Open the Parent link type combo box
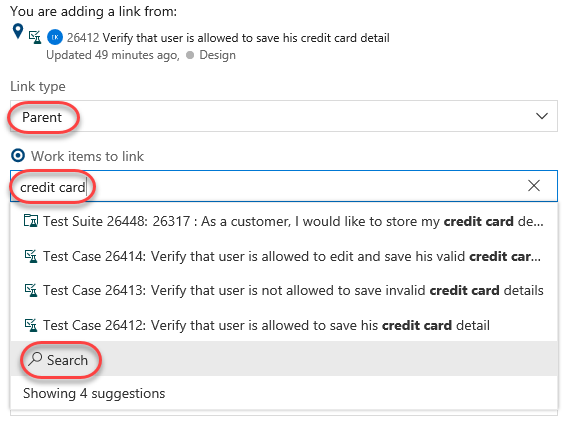 coord(284,116)
